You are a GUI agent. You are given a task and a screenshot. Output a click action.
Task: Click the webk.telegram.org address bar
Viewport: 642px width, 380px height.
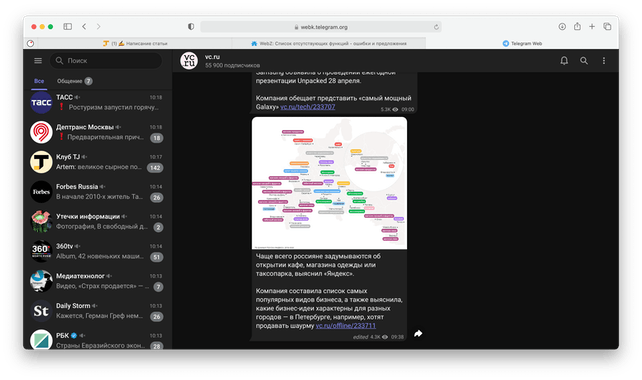[x=321, y=27]
